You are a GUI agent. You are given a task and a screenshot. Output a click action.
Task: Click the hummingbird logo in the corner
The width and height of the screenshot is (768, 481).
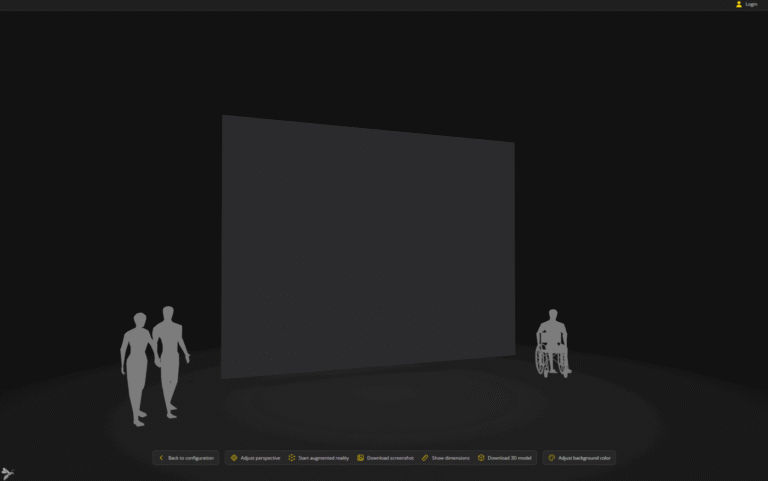(x=7, y=473)
